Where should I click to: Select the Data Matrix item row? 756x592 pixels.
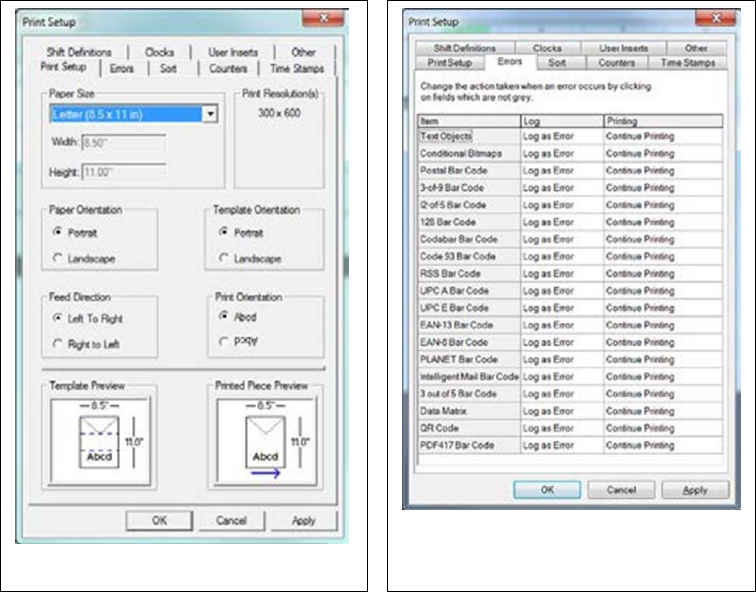tap(469, 411)
